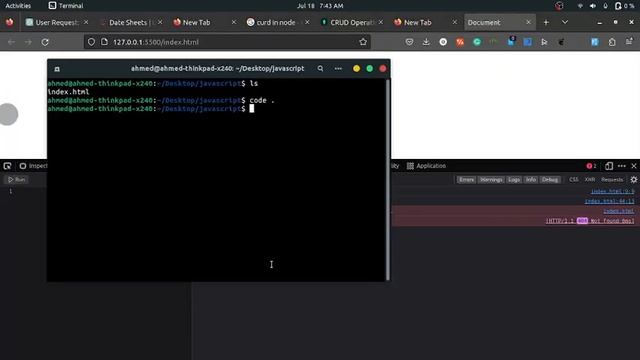Image resolution: width=640 pixels, height=360 pixels.
Task: Click the volume icon in the top bar
Action: tap(593, 6)
